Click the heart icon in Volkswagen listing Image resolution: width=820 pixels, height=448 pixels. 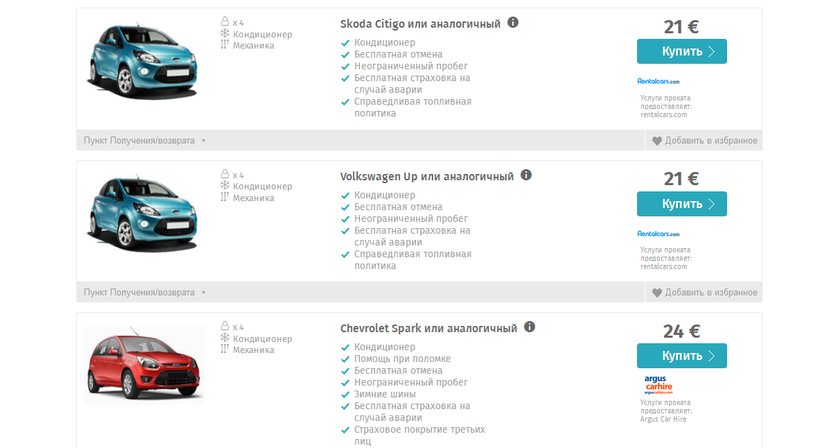click(657, 293)
